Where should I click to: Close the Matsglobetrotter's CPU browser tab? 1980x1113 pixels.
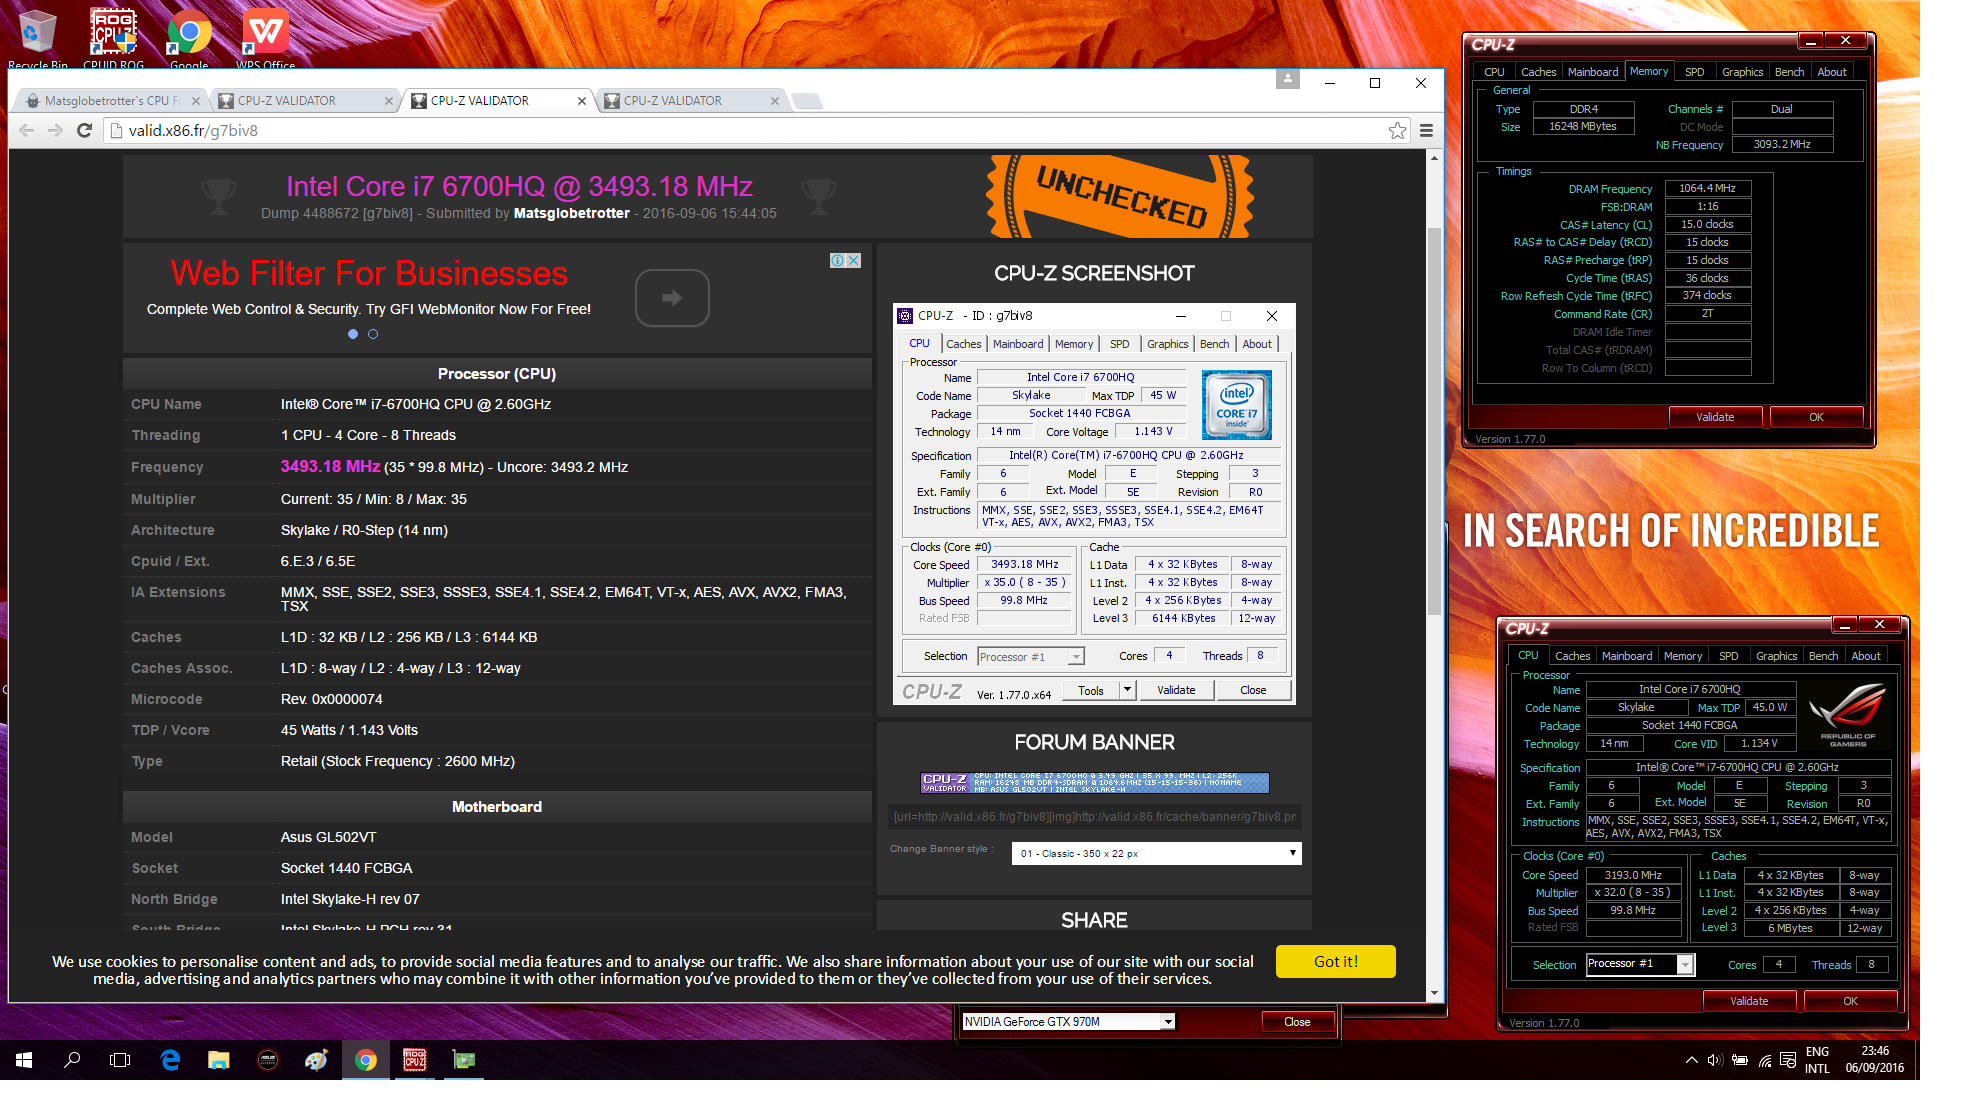point(196,101)
